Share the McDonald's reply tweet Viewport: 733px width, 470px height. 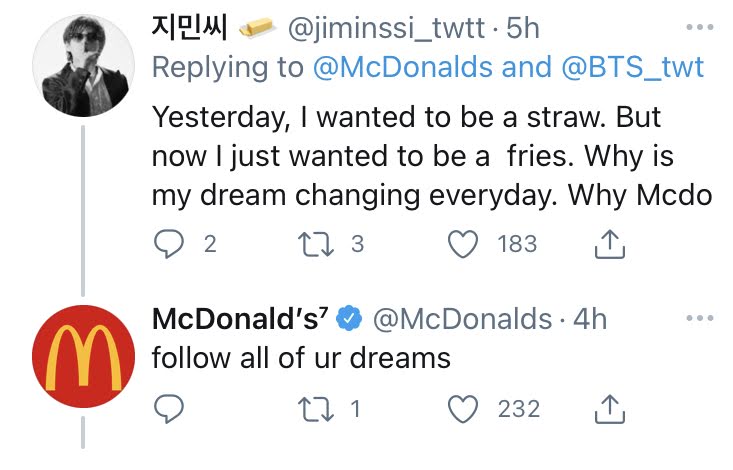tap(610, 408)
